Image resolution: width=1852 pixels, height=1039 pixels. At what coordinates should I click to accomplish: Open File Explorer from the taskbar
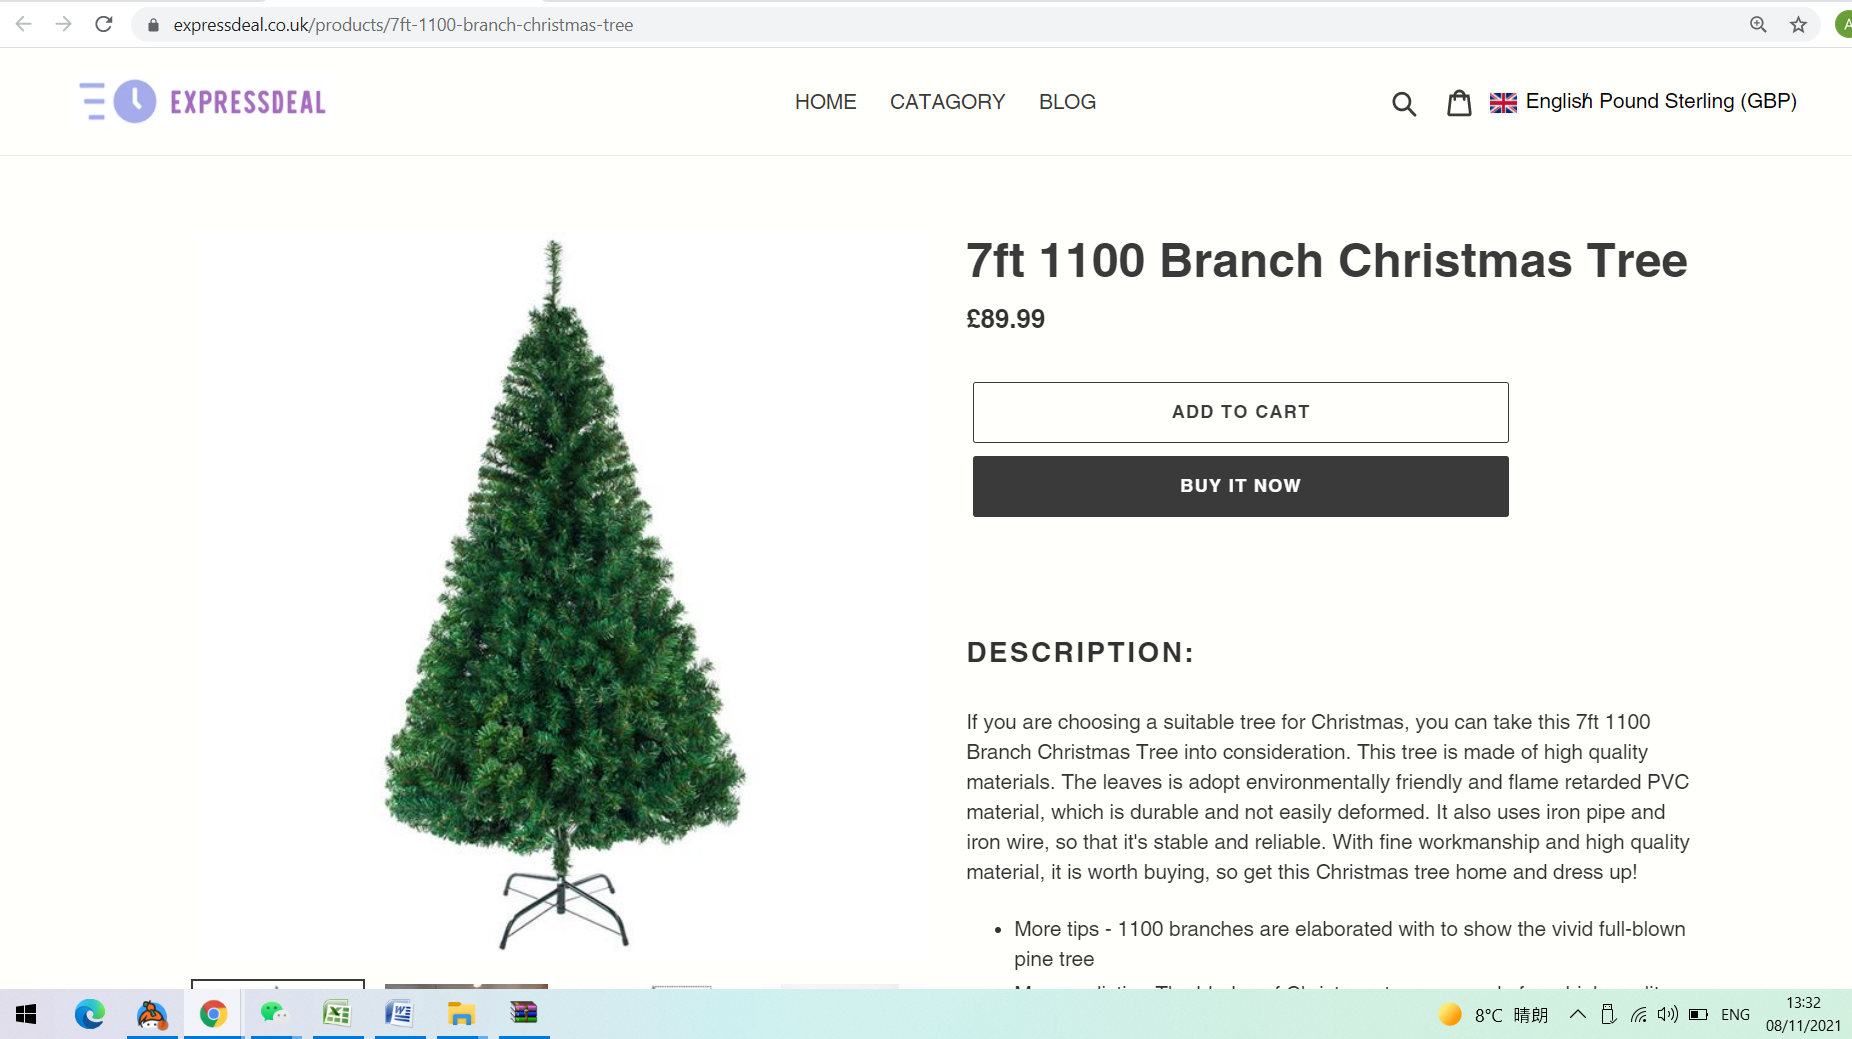461,1014
